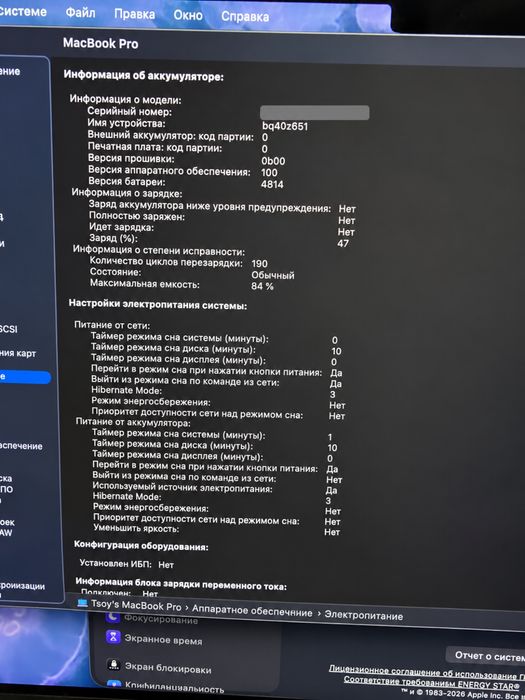525x700 pixels.
Task: Select the card reader (карт) sidebar item
Action: click(x=18, y=354)
